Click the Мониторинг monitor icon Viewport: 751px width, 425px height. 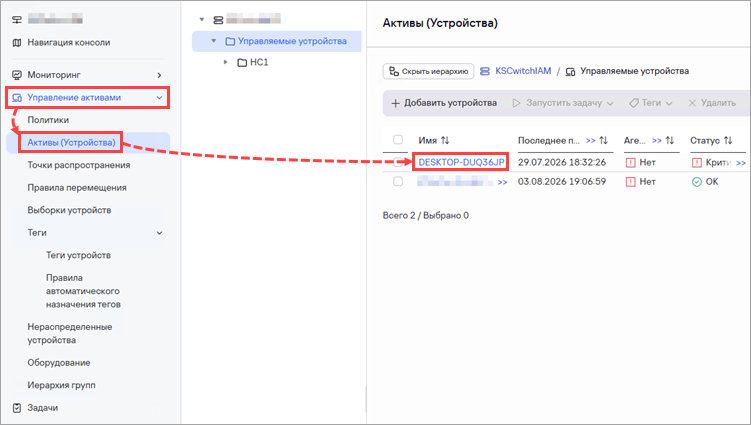17,75
